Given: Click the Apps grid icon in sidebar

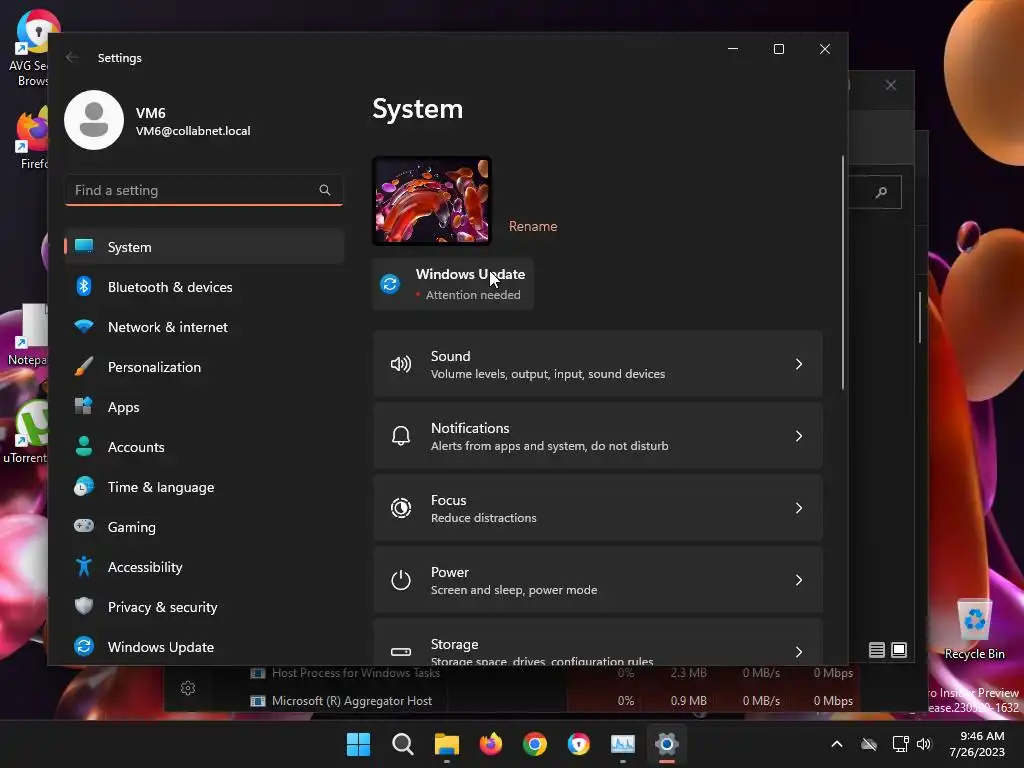Looking at the screenshot, I should point(84,406).
